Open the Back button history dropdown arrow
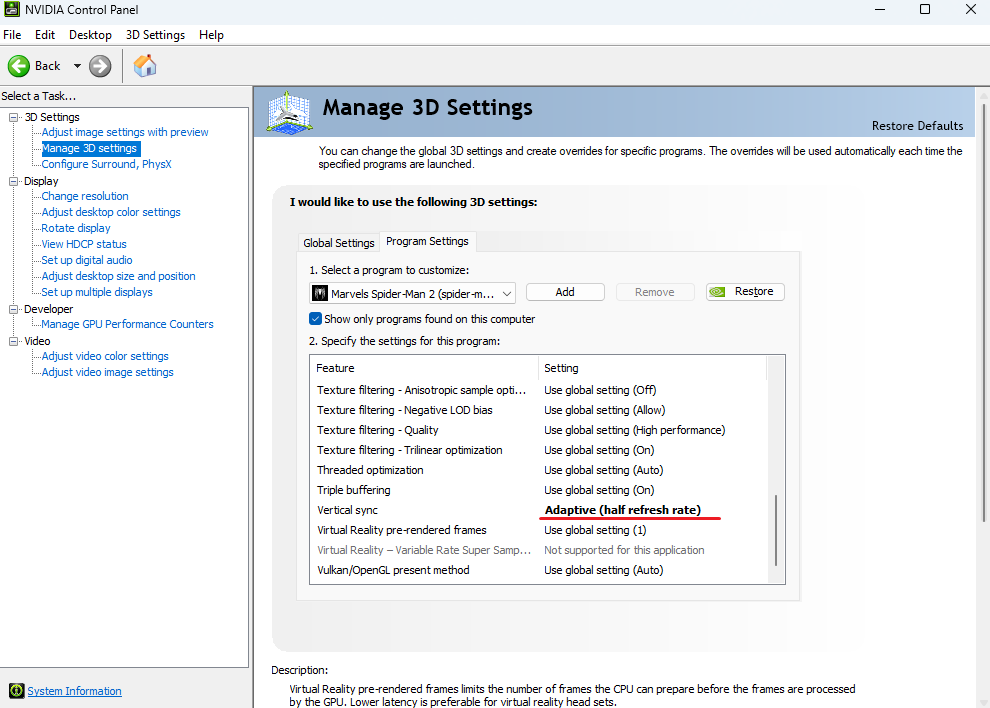Screen dimensions: 990x708 click(77, 66)
